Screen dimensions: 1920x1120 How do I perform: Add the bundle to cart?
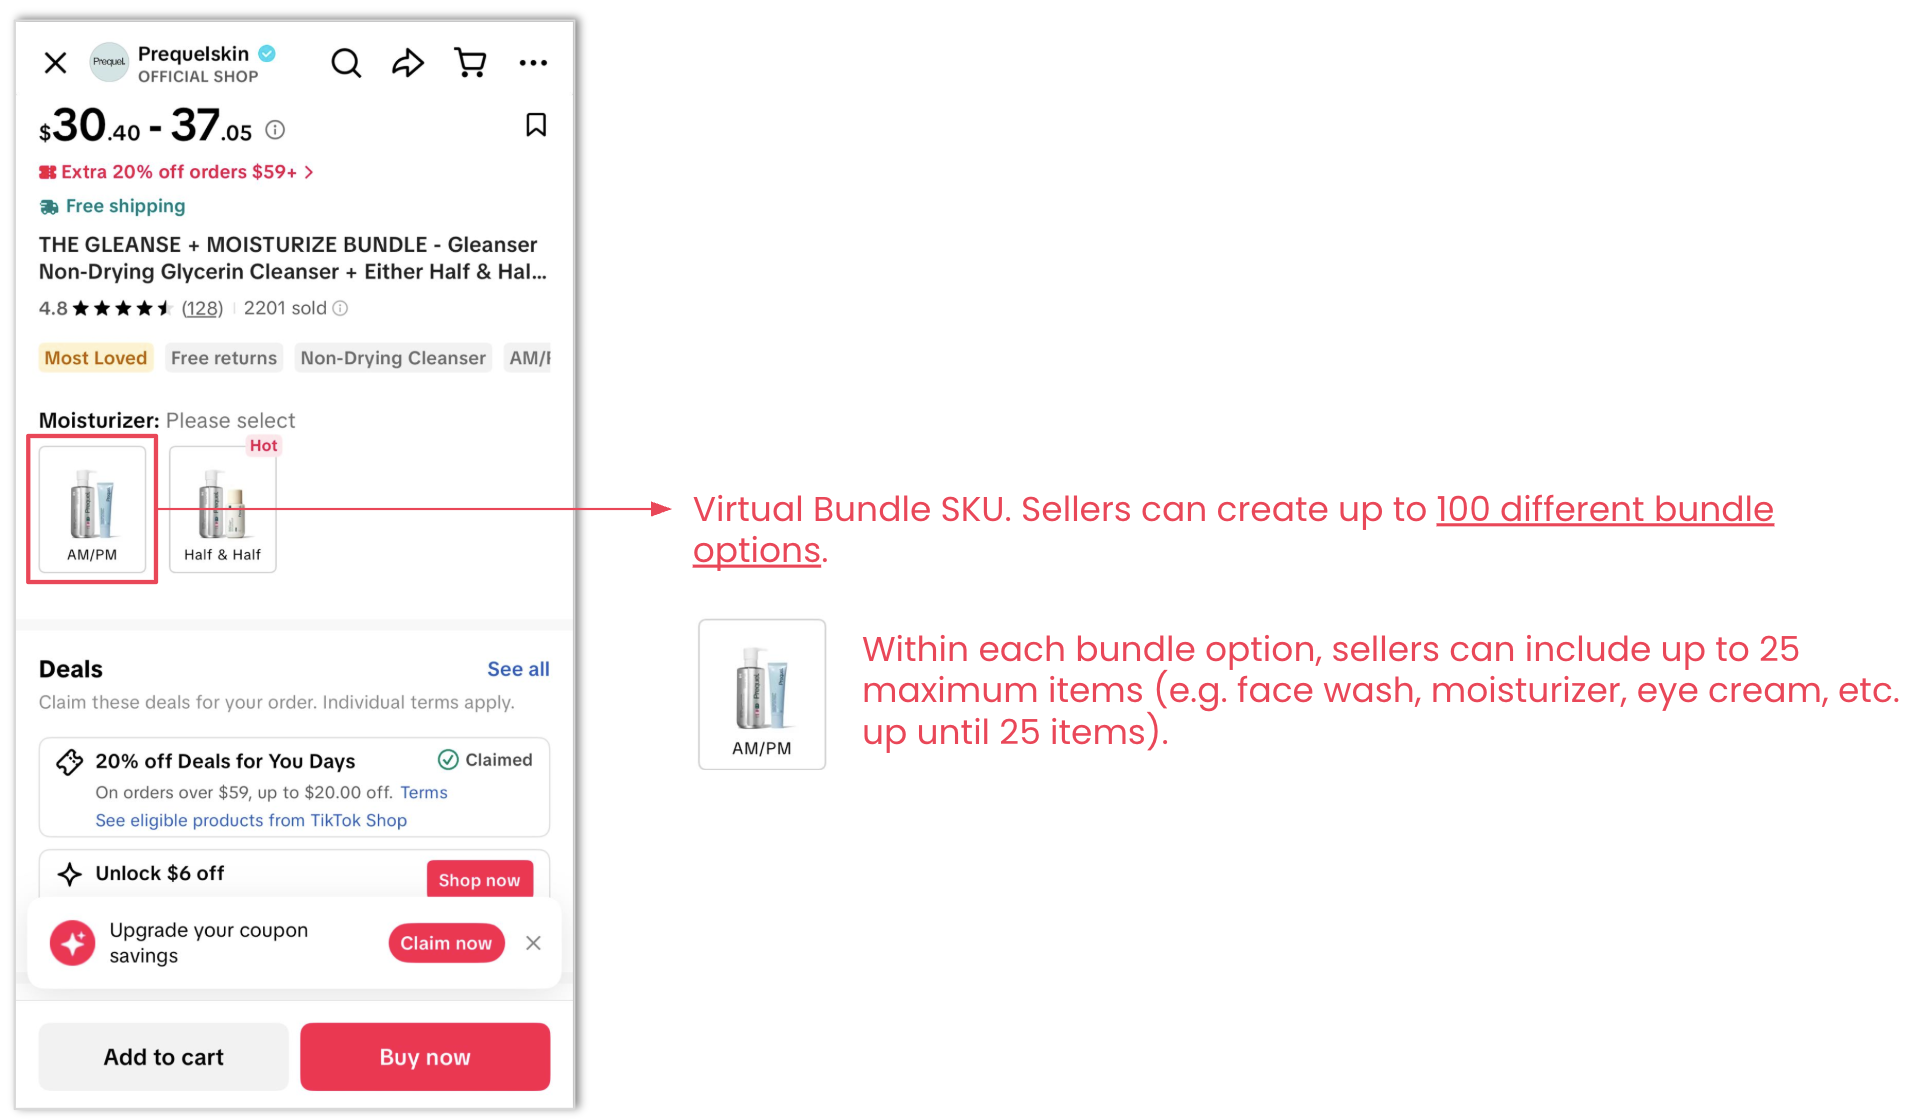[x=163, y=1057]
